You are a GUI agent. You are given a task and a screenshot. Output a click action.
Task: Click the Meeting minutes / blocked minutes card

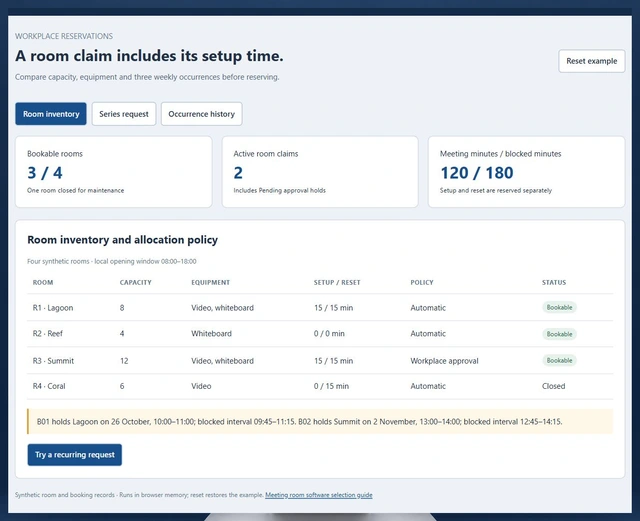(527, 172)
